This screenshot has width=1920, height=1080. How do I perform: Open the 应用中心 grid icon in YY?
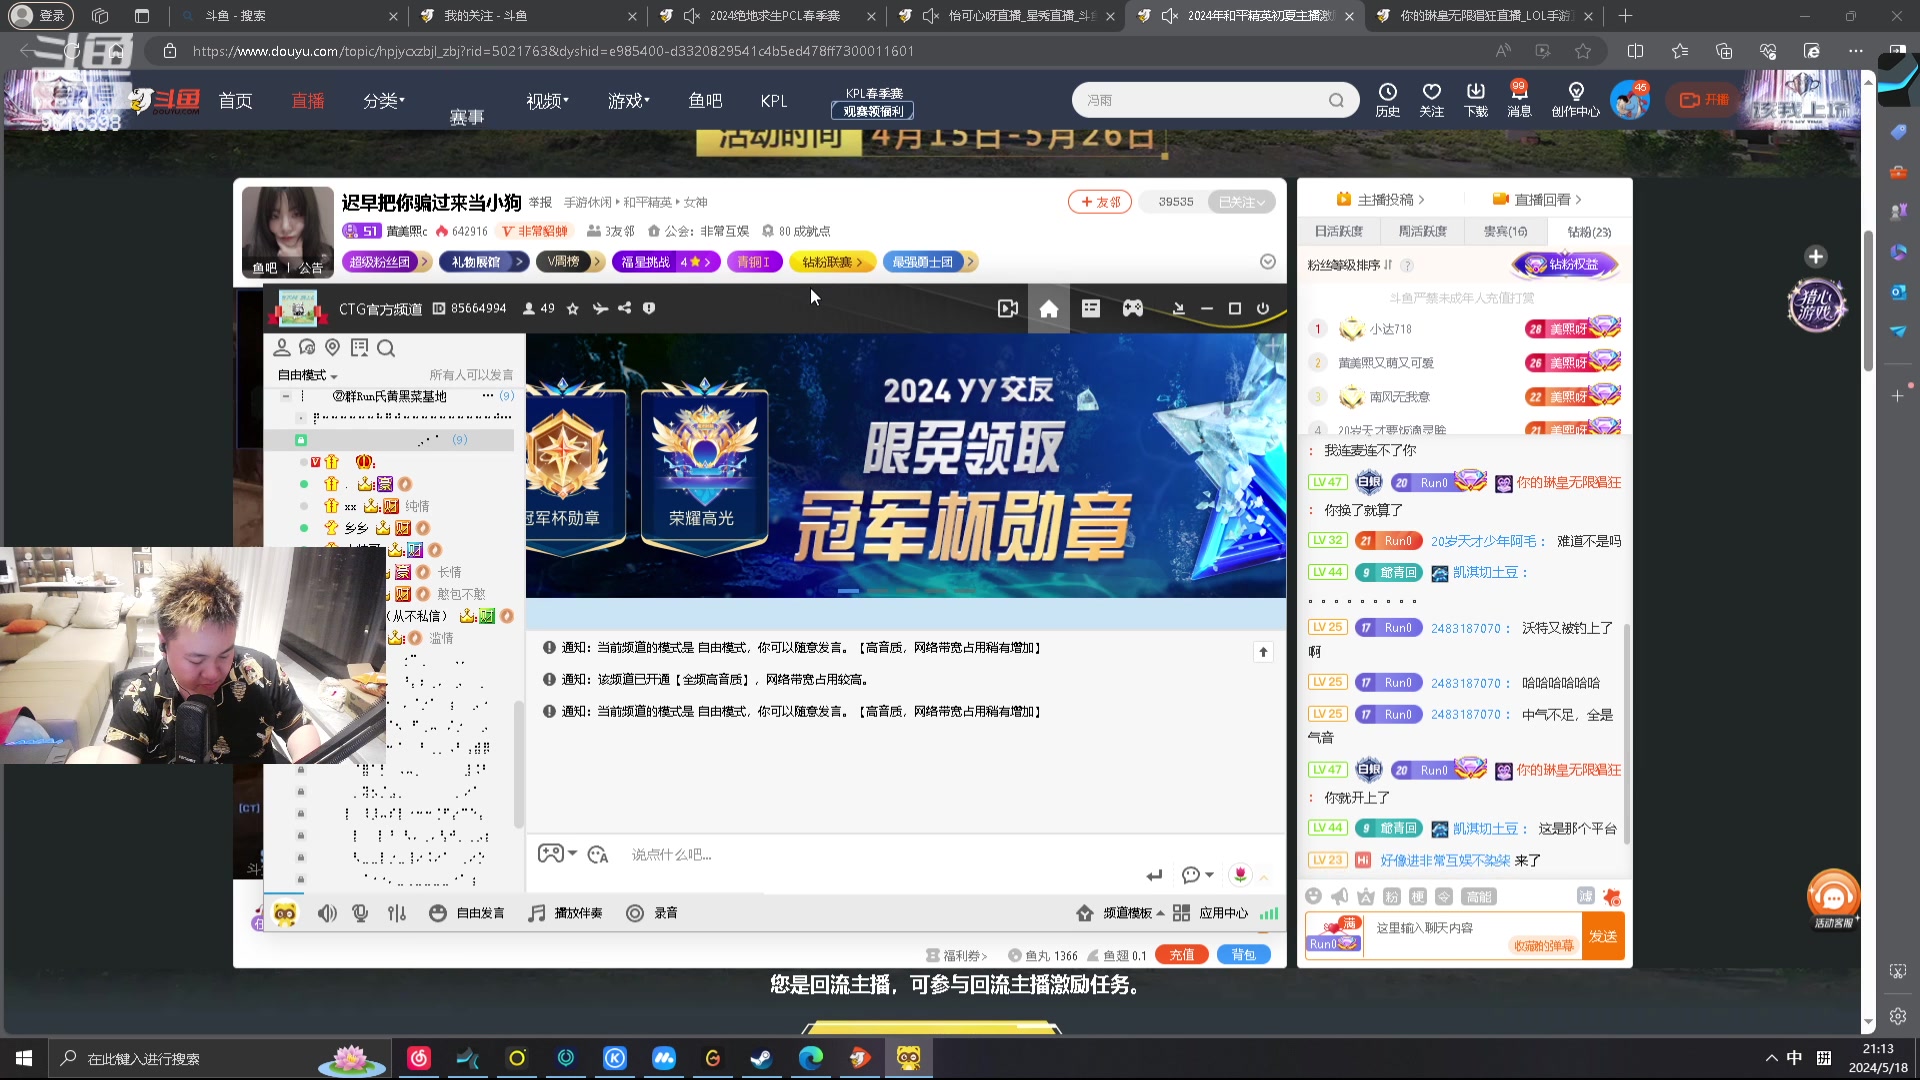(1181, 913)
